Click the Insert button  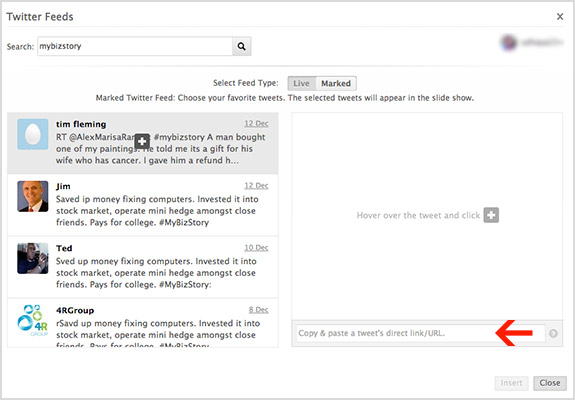pos(511,383)
